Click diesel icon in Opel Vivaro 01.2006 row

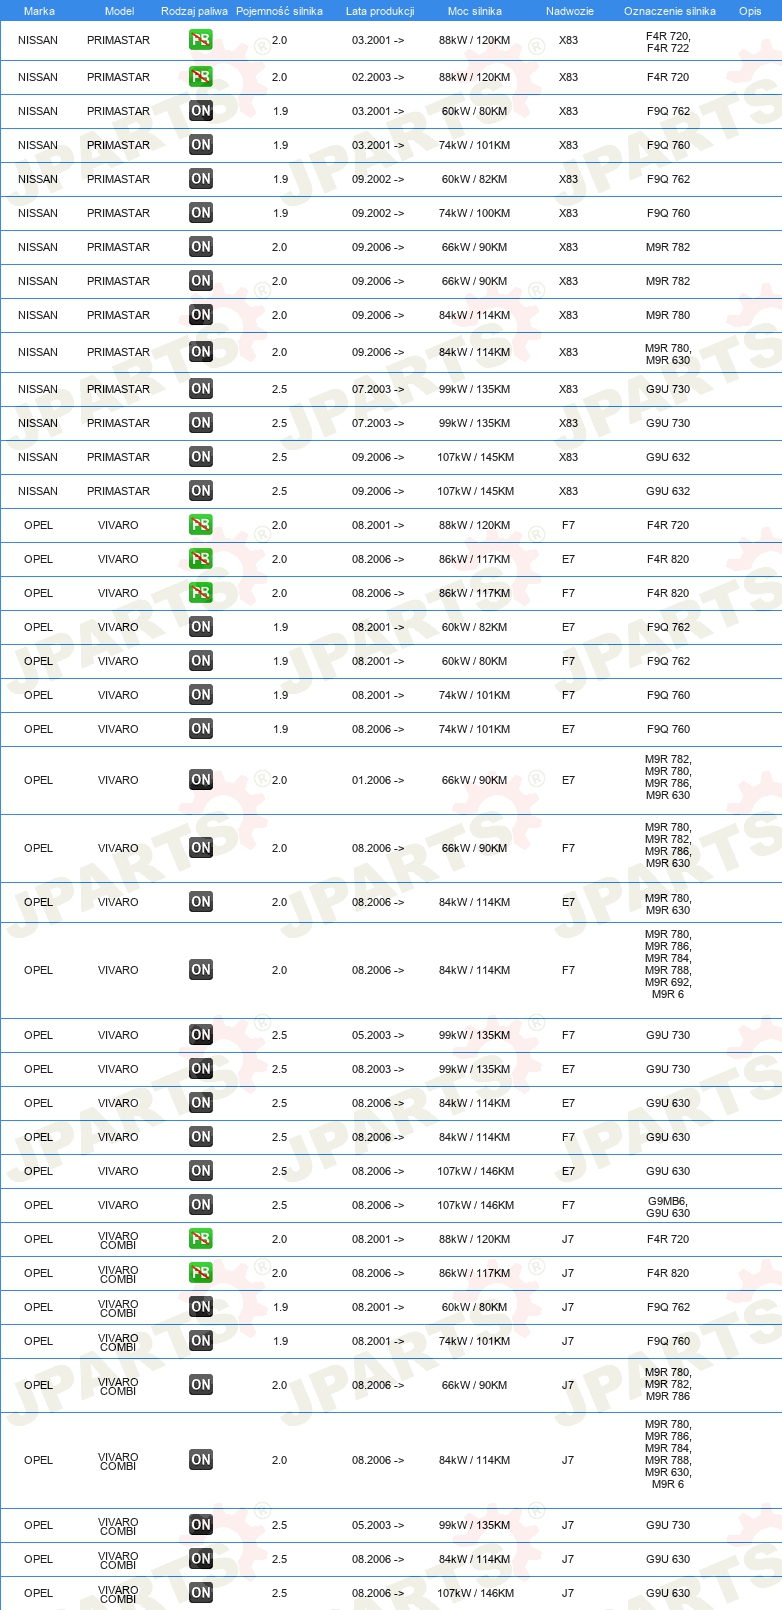coord(201,780)
